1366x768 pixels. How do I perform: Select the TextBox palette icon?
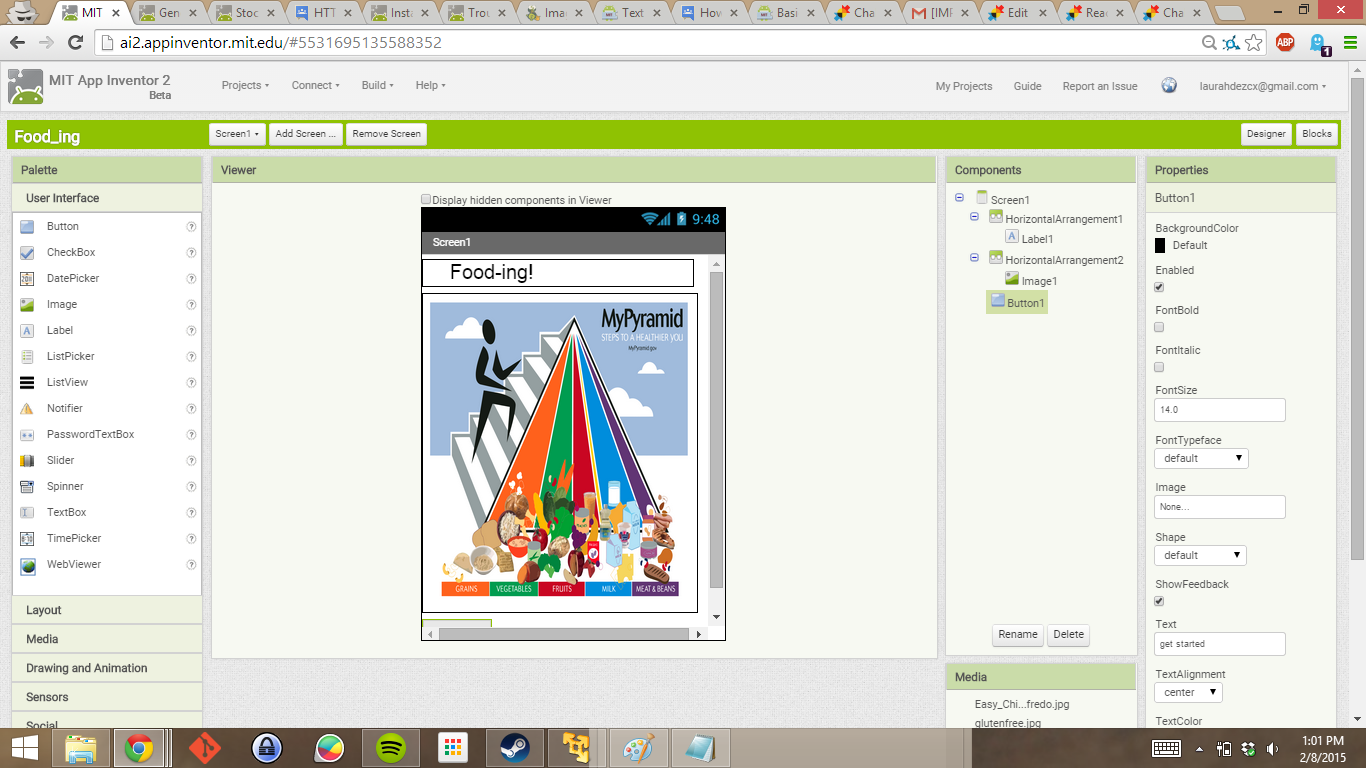coord(27,513)
